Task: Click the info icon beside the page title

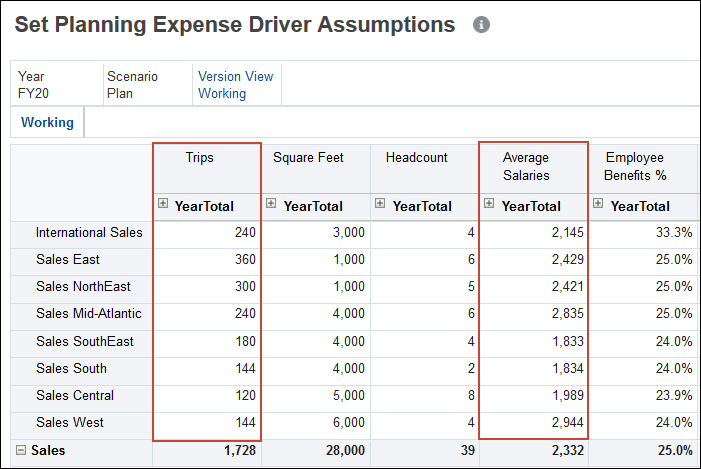Action: [x=481, y=24]
